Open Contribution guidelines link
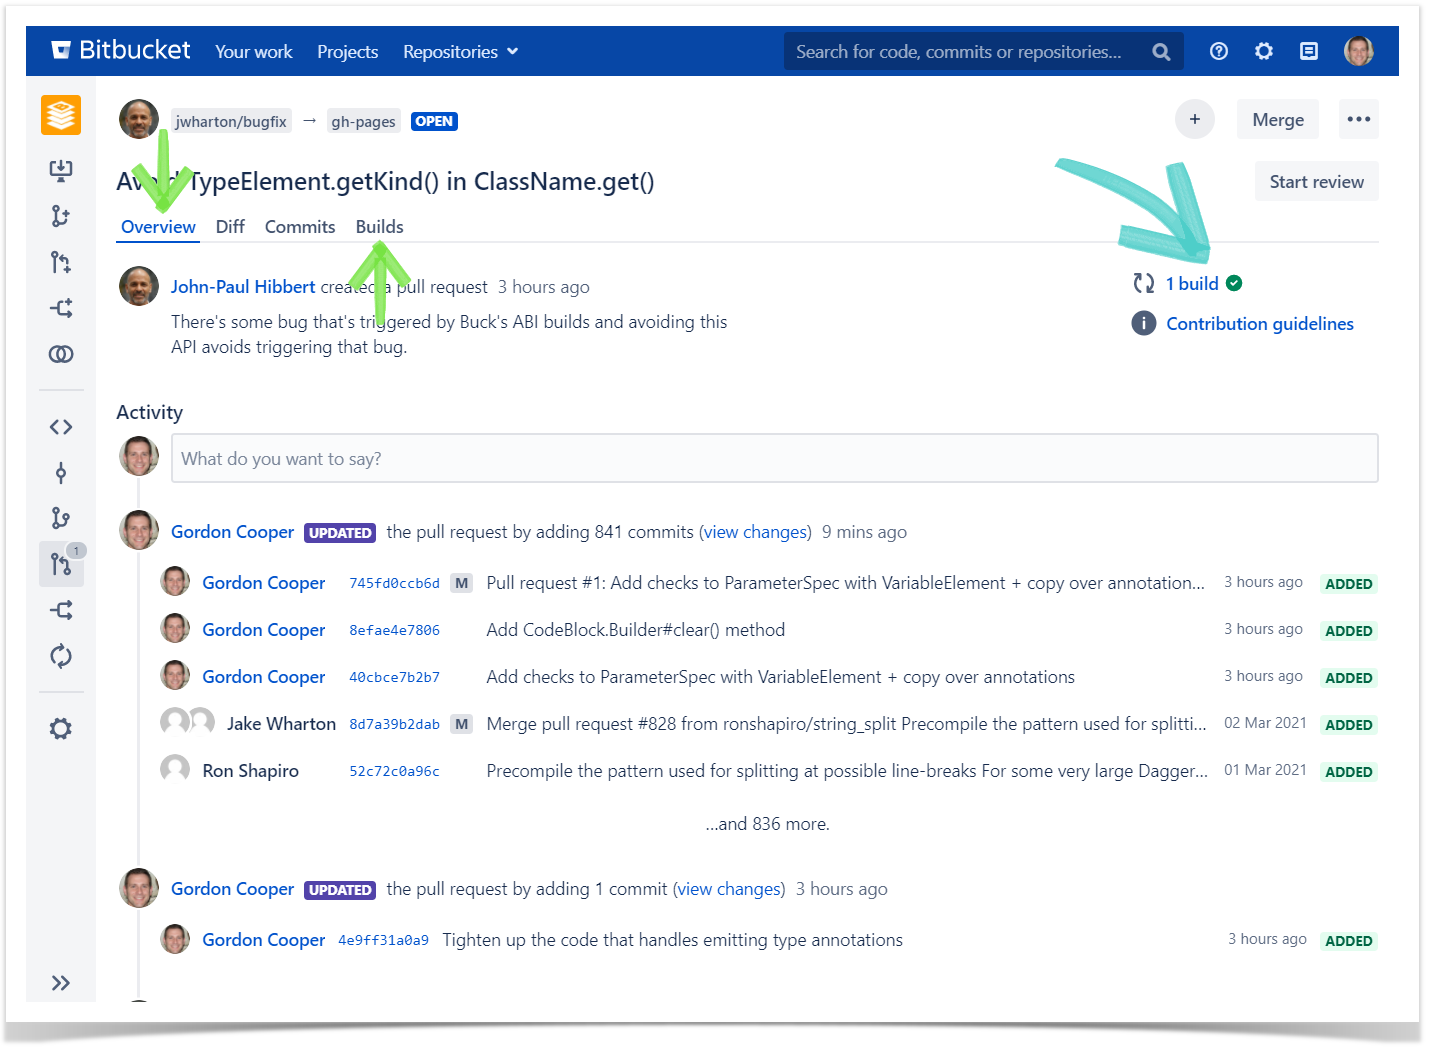1434x1052 pixels. click(1260, 323)
